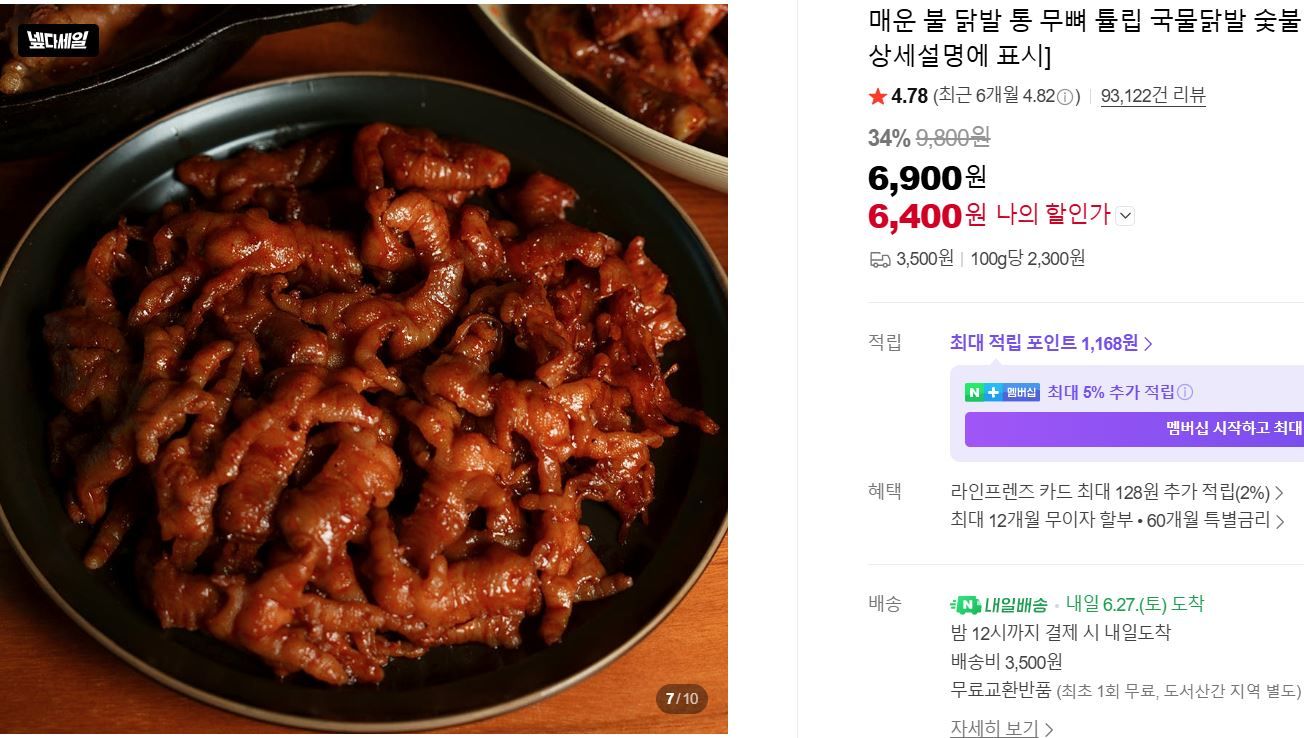The width and height of the screenshot is (1304, 738).
Task: Click the N 내일배송 logo icon
Action: (x=999, y=605)
